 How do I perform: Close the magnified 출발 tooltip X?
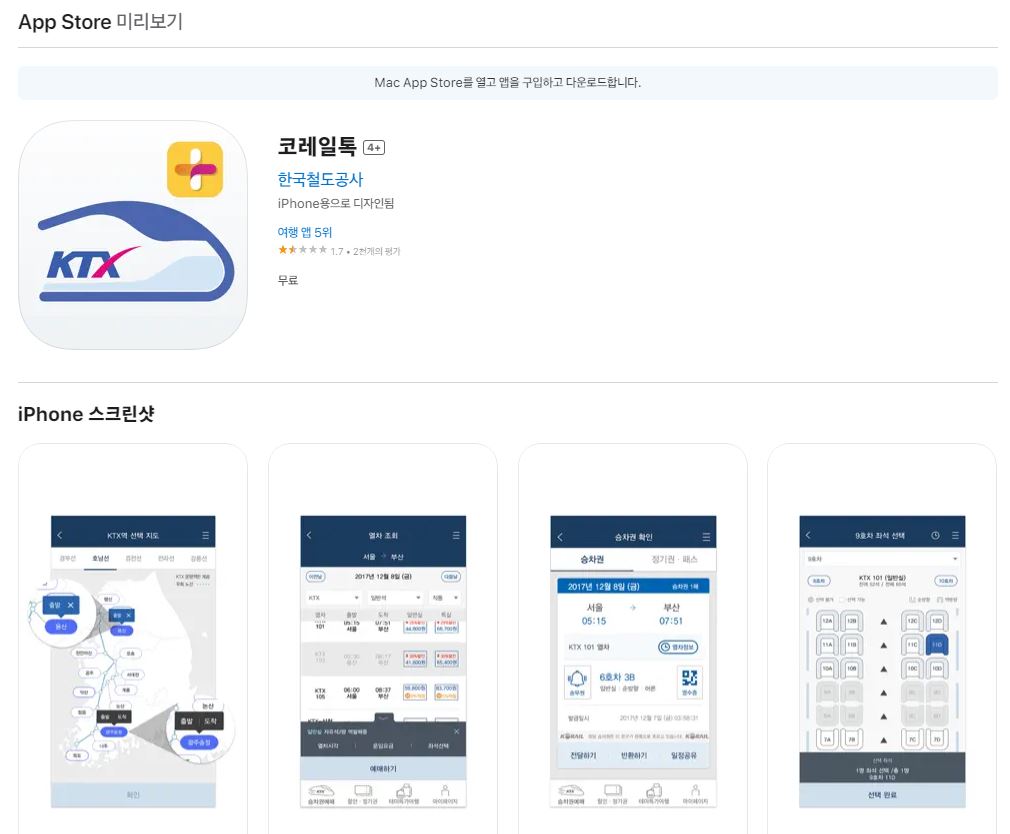point(71,605)
